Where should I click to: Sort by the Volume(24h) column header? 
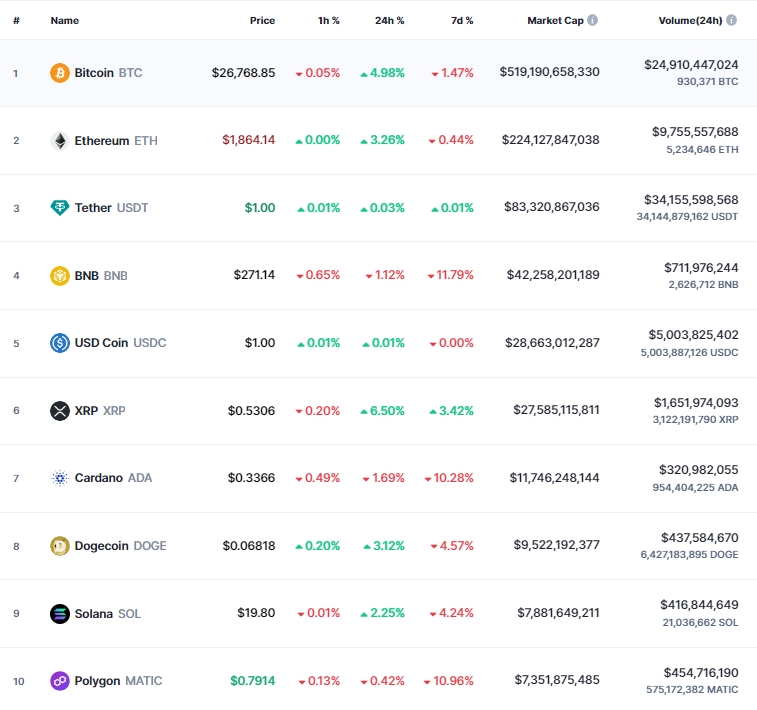pyautogui.click(x=690, y=20)
